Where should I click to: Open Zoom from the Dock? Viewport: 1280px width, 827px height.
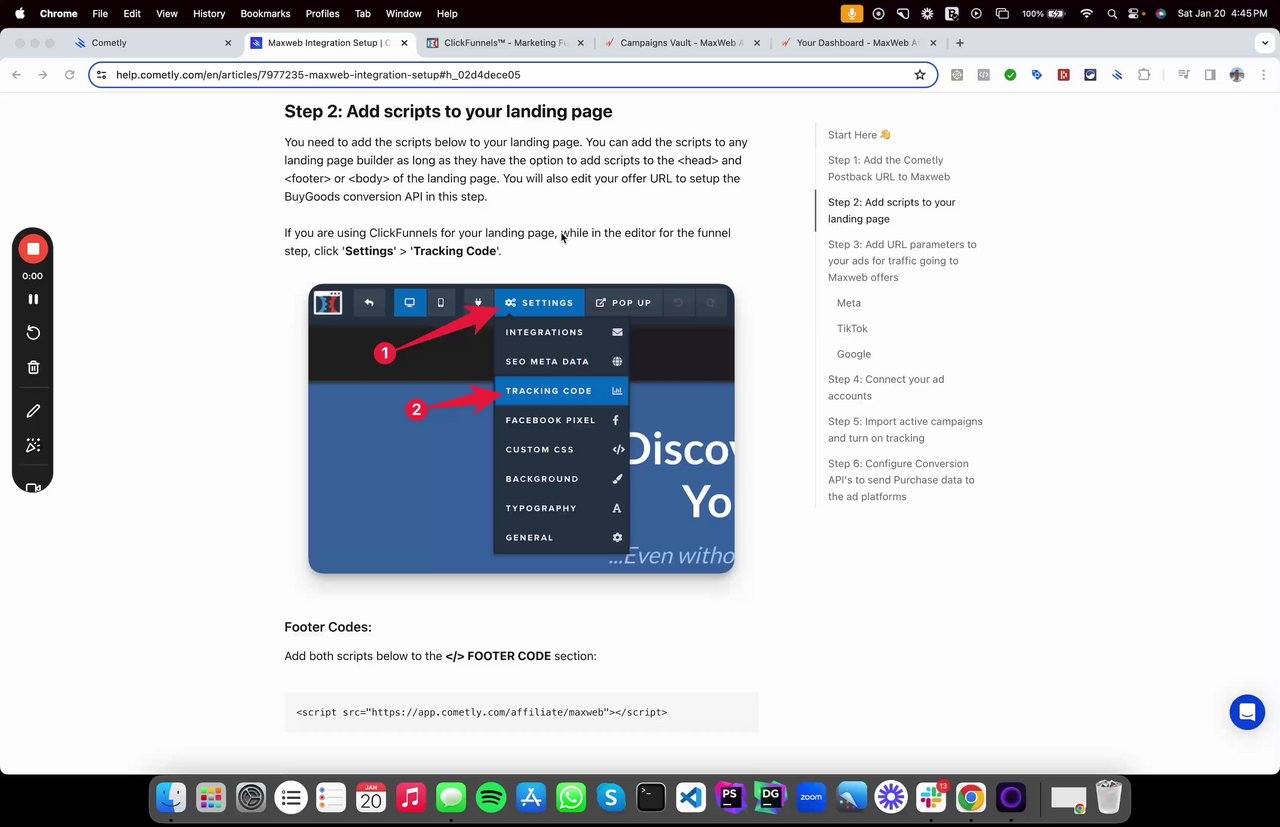pos(811,797)
